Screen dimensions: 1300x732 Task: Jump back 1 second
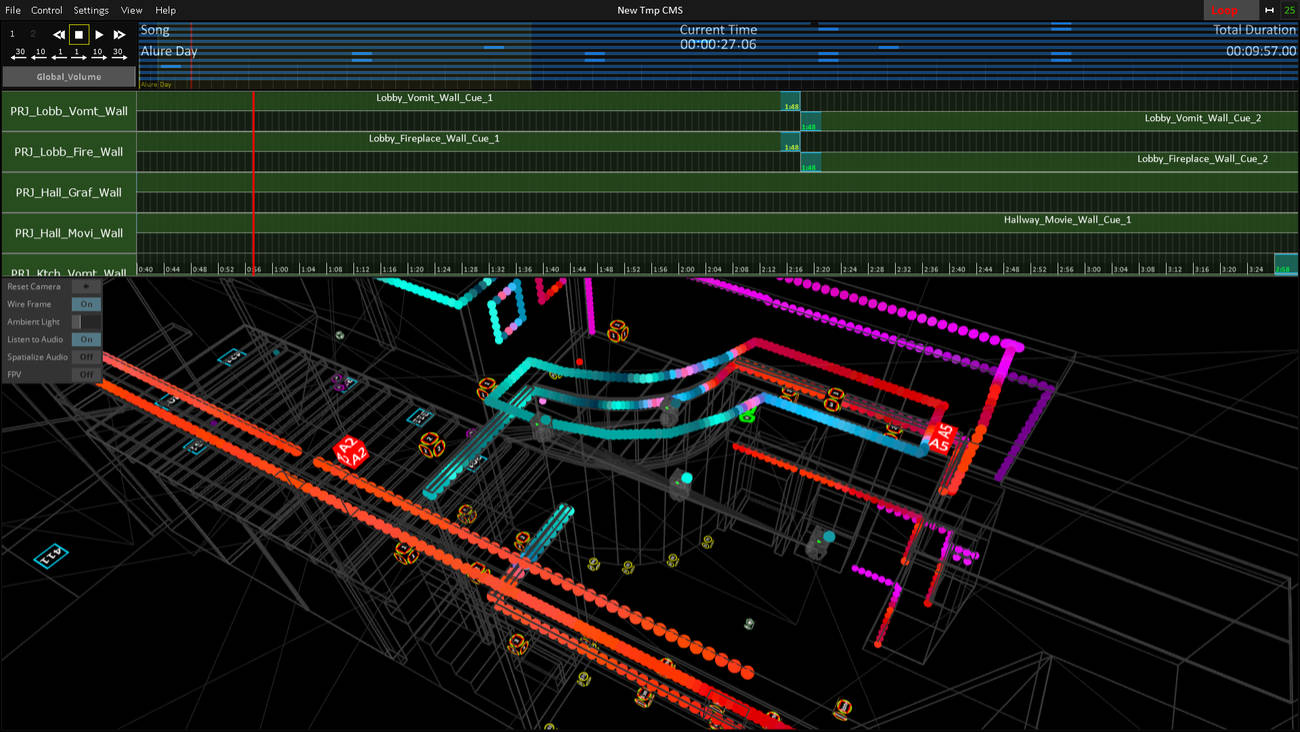click(x=59, y=54)
